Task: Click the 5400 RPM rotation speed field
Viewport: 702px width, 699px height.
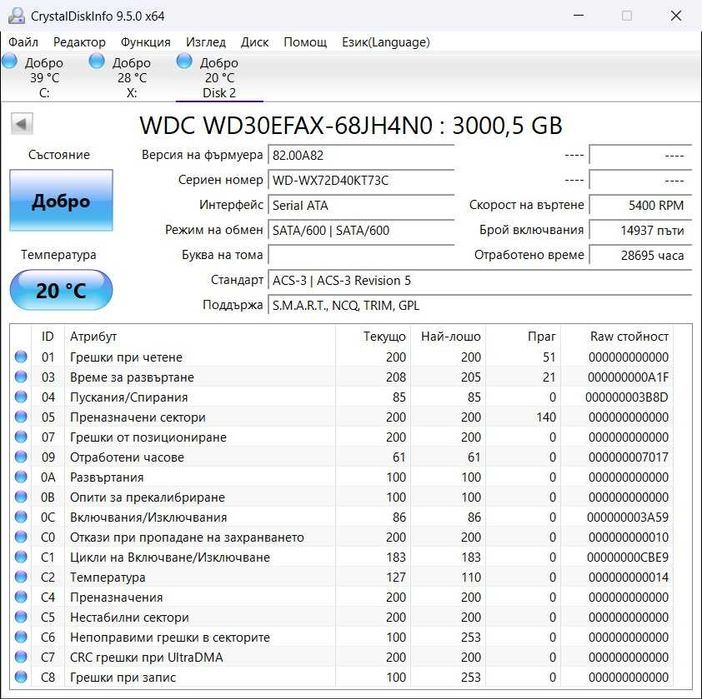Action: [x=640, y=206]
